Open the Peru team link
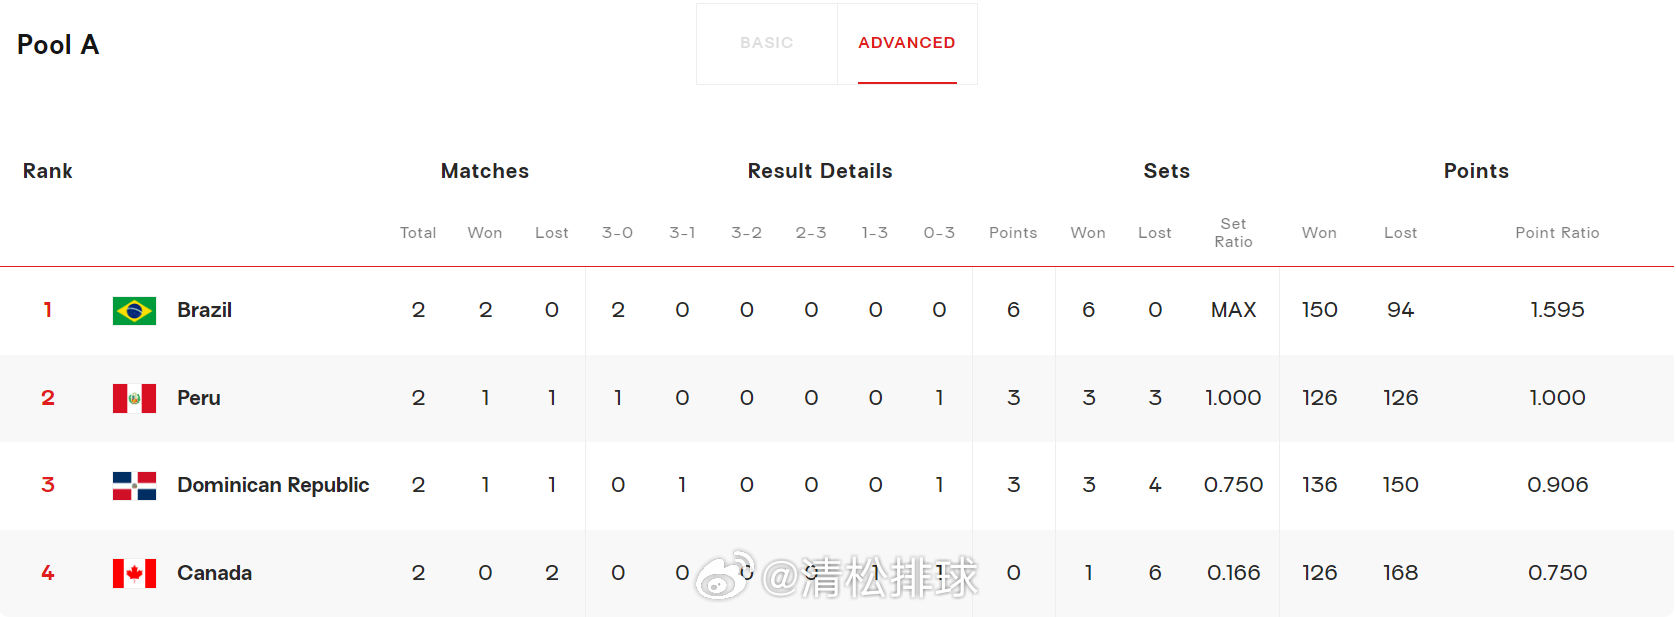 pos(199,398)
